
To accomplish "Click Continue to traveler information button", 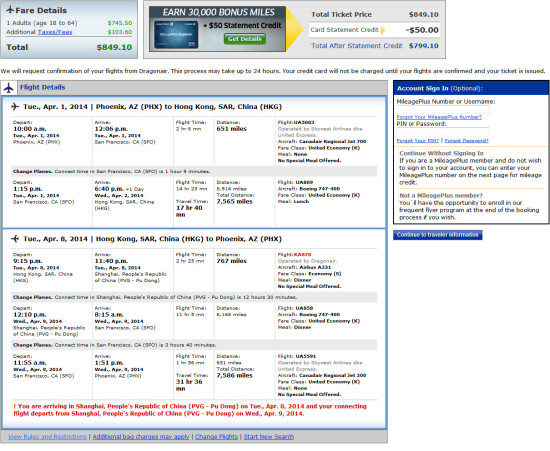I will coord(437,235).
